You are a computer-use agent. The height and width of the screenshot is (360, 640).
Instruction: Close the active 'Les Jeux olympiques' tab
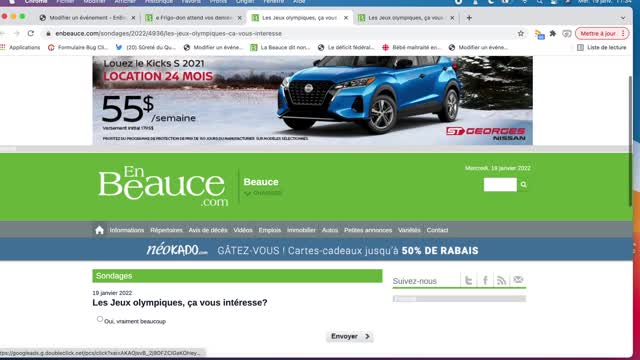point(346,18)
